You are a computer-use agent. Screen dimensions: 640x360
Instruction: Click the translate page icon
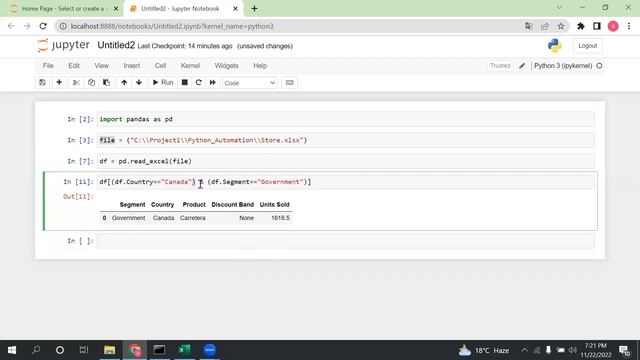coord(529,26)
